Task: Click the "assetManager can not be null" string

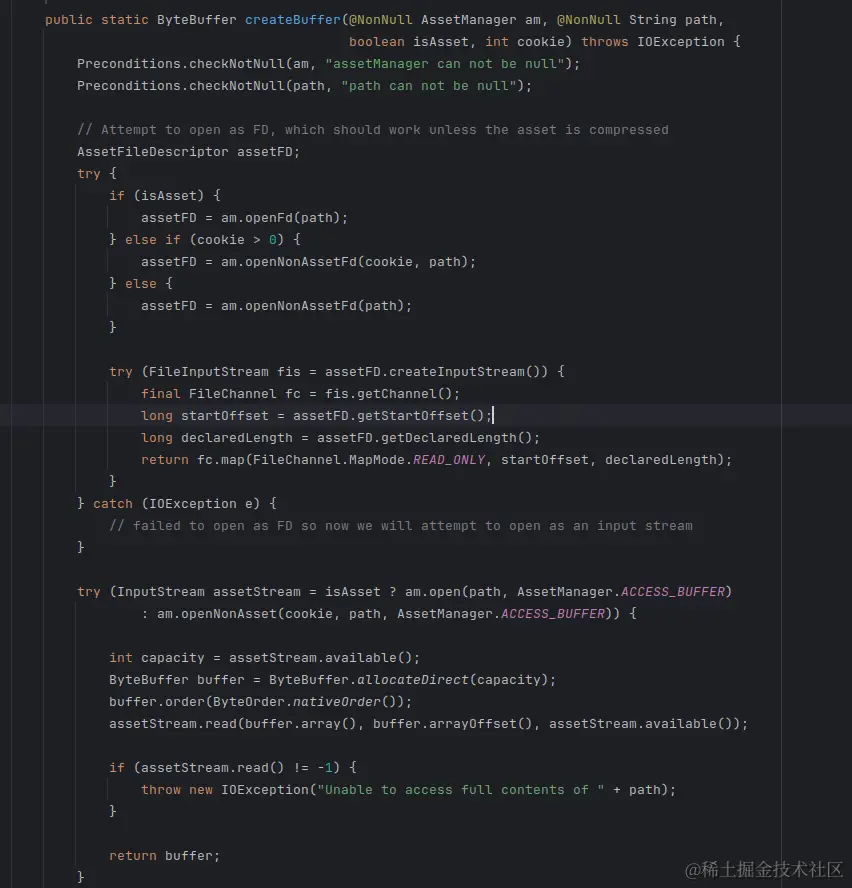Action: point(445,64)
